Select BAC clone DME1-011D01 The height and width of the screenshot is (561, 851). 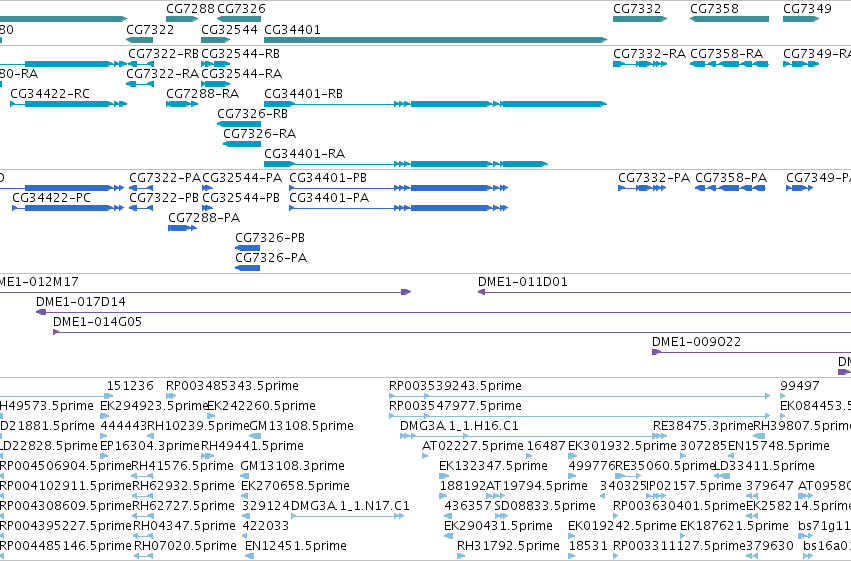pos(664,292)
